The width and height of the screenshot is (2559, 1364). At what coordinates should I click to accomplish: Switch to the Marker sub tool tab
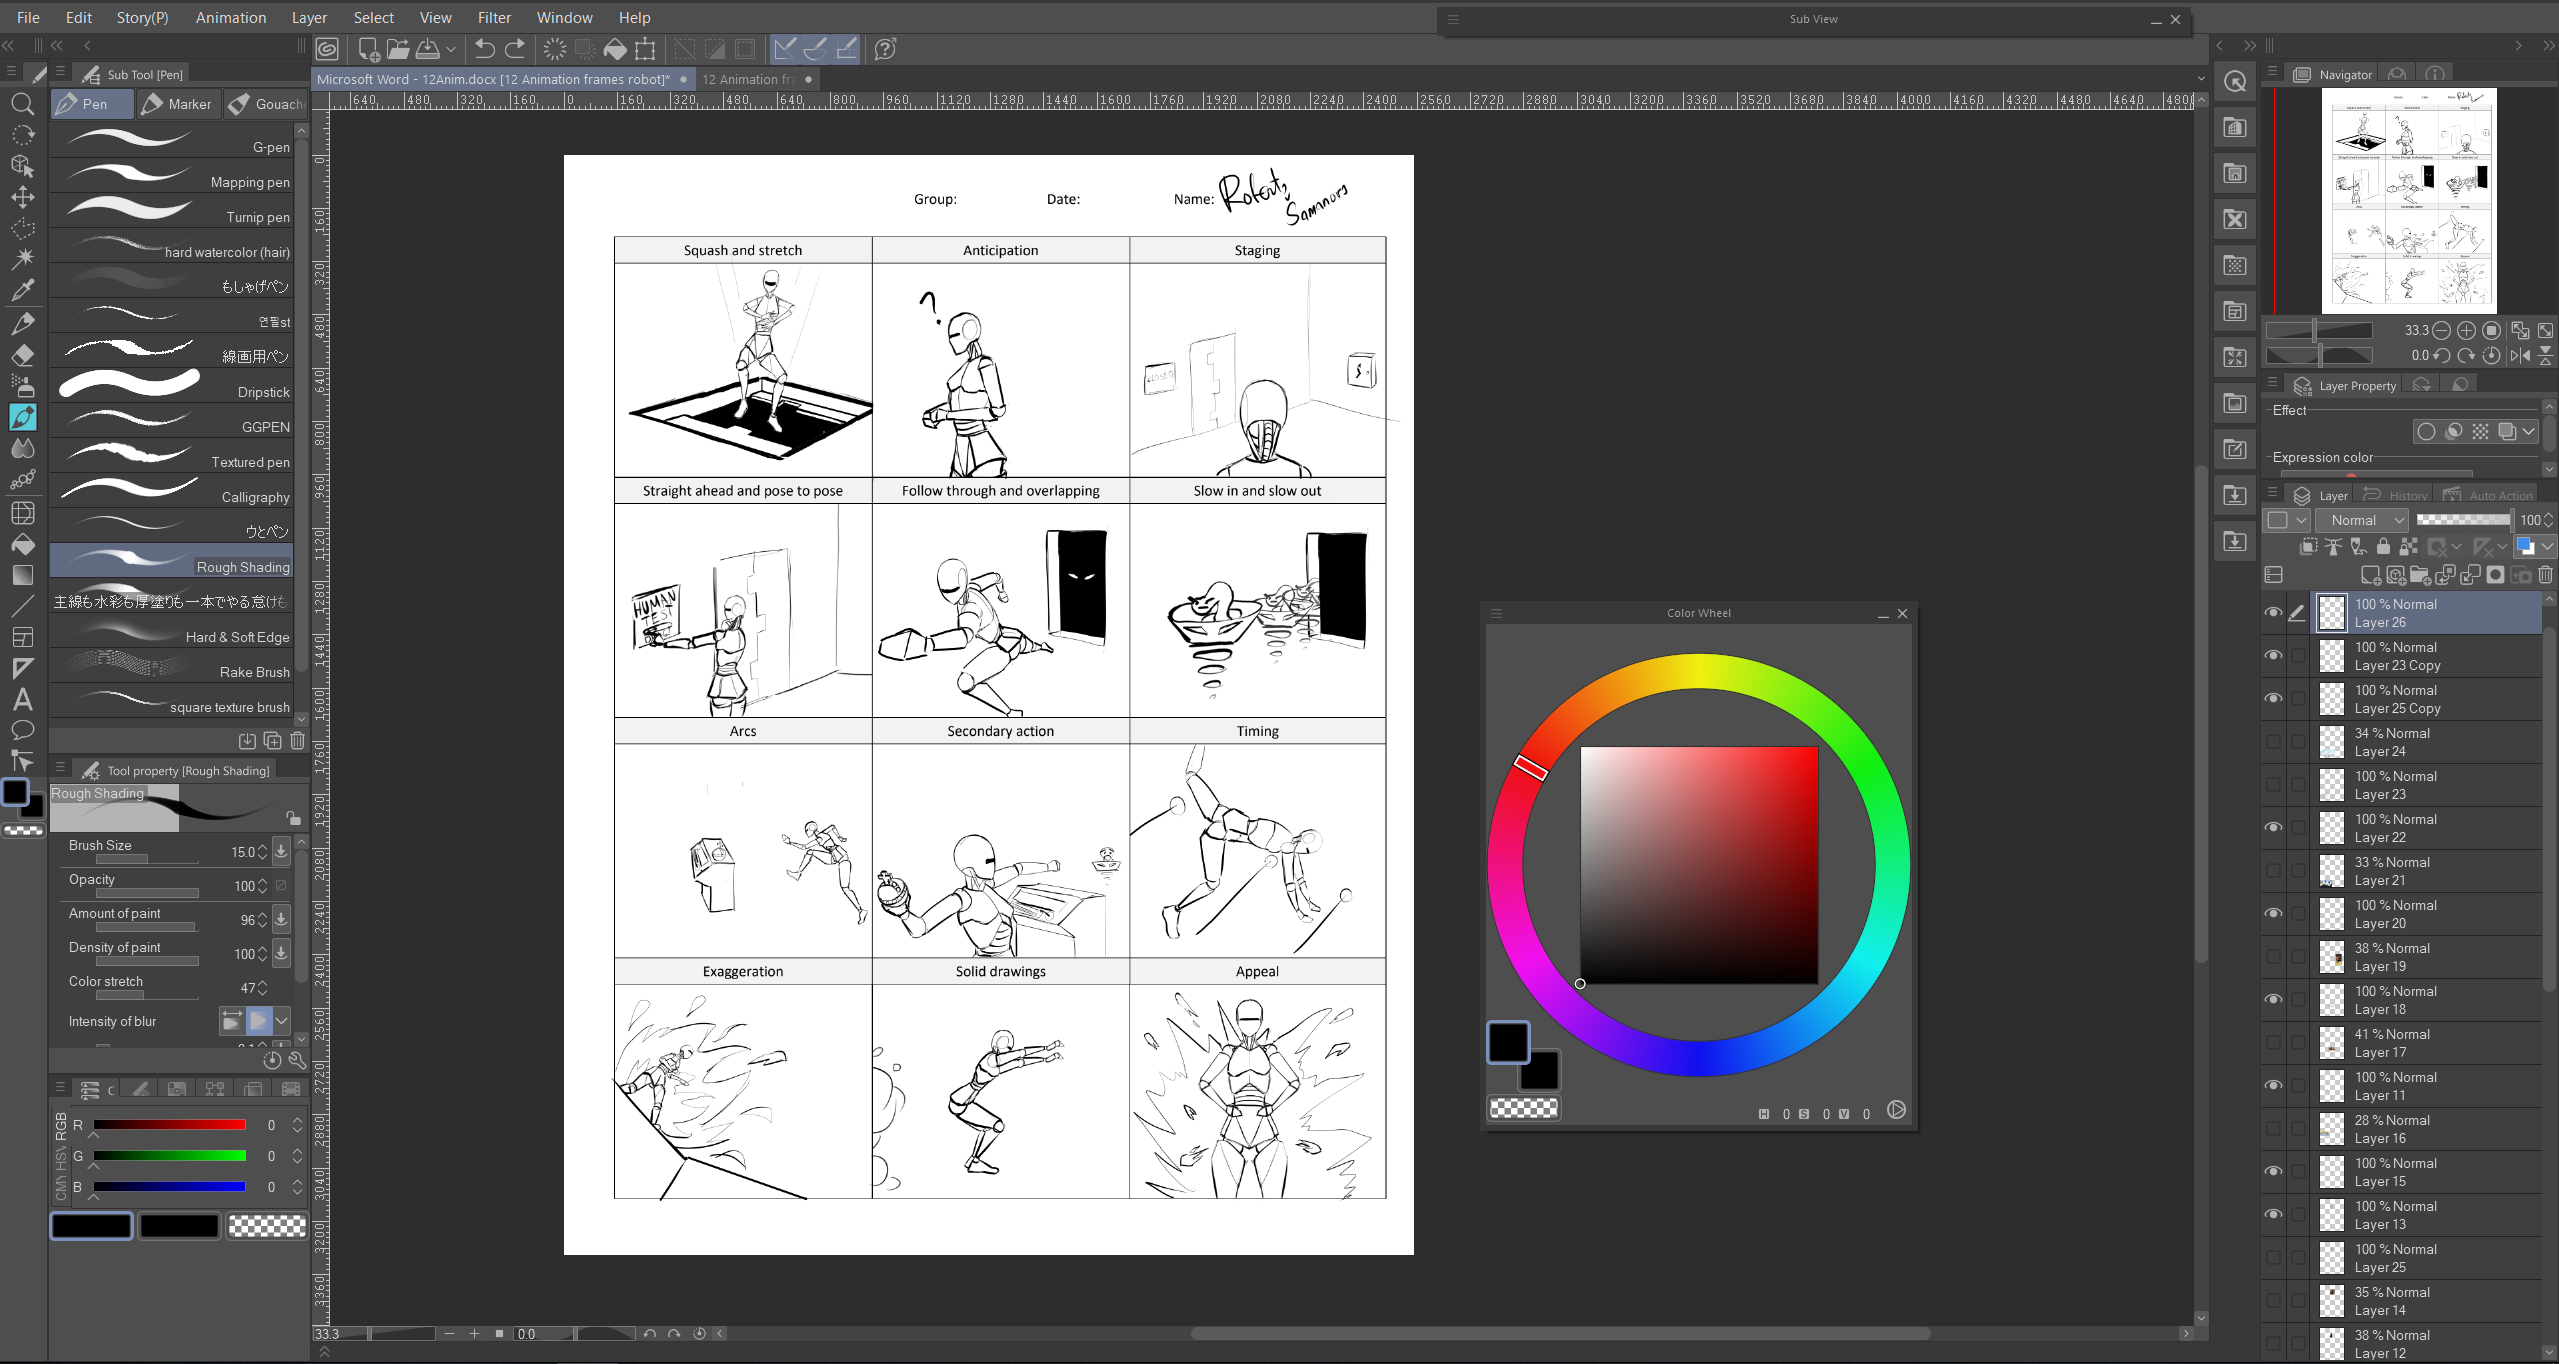click(x=178, y=104)
